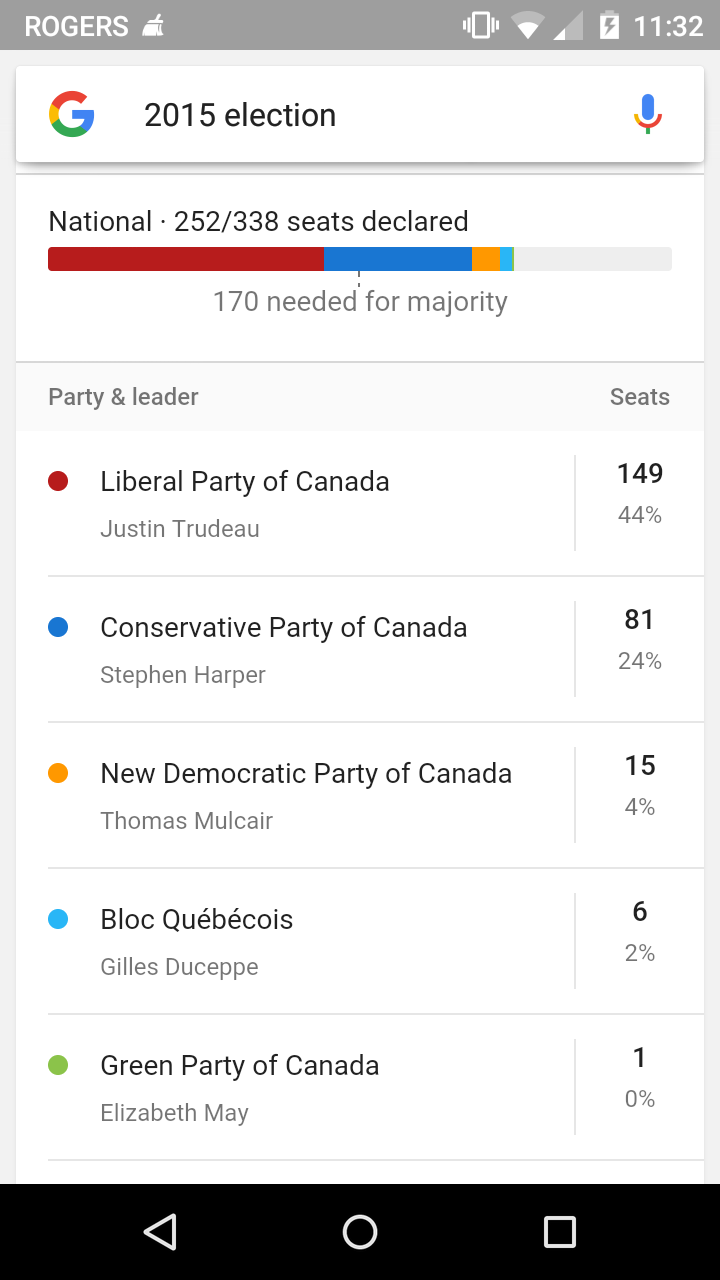The image size is (720, 1280).
Task: Tap the red Liberal Party dot
Action: click(x=58, y=481)
